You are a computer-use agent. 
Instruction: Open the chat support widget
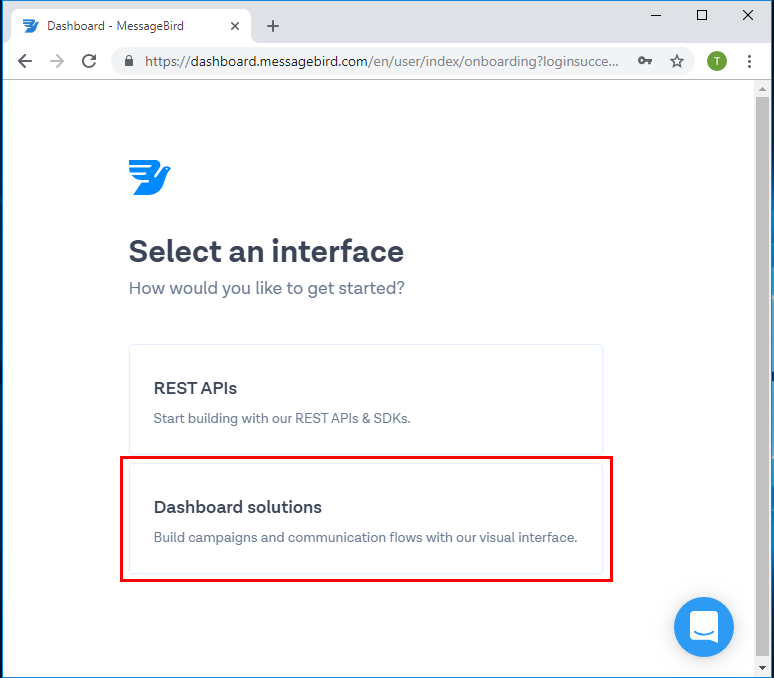(x=703, y=627)
